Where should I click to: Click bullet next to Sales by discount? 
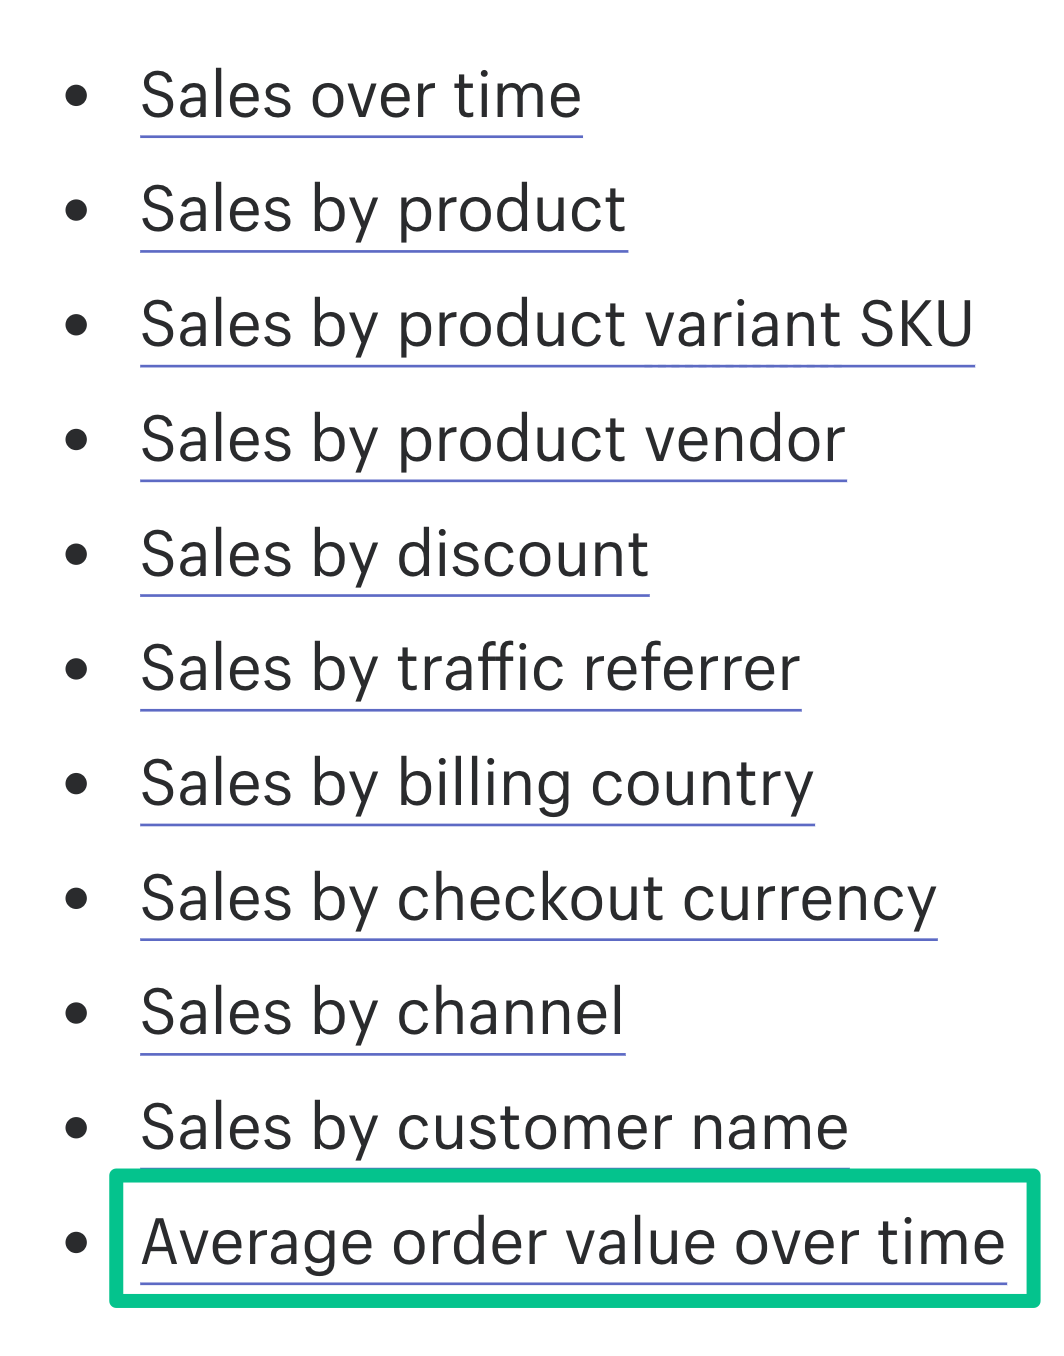tap(76, 555)
